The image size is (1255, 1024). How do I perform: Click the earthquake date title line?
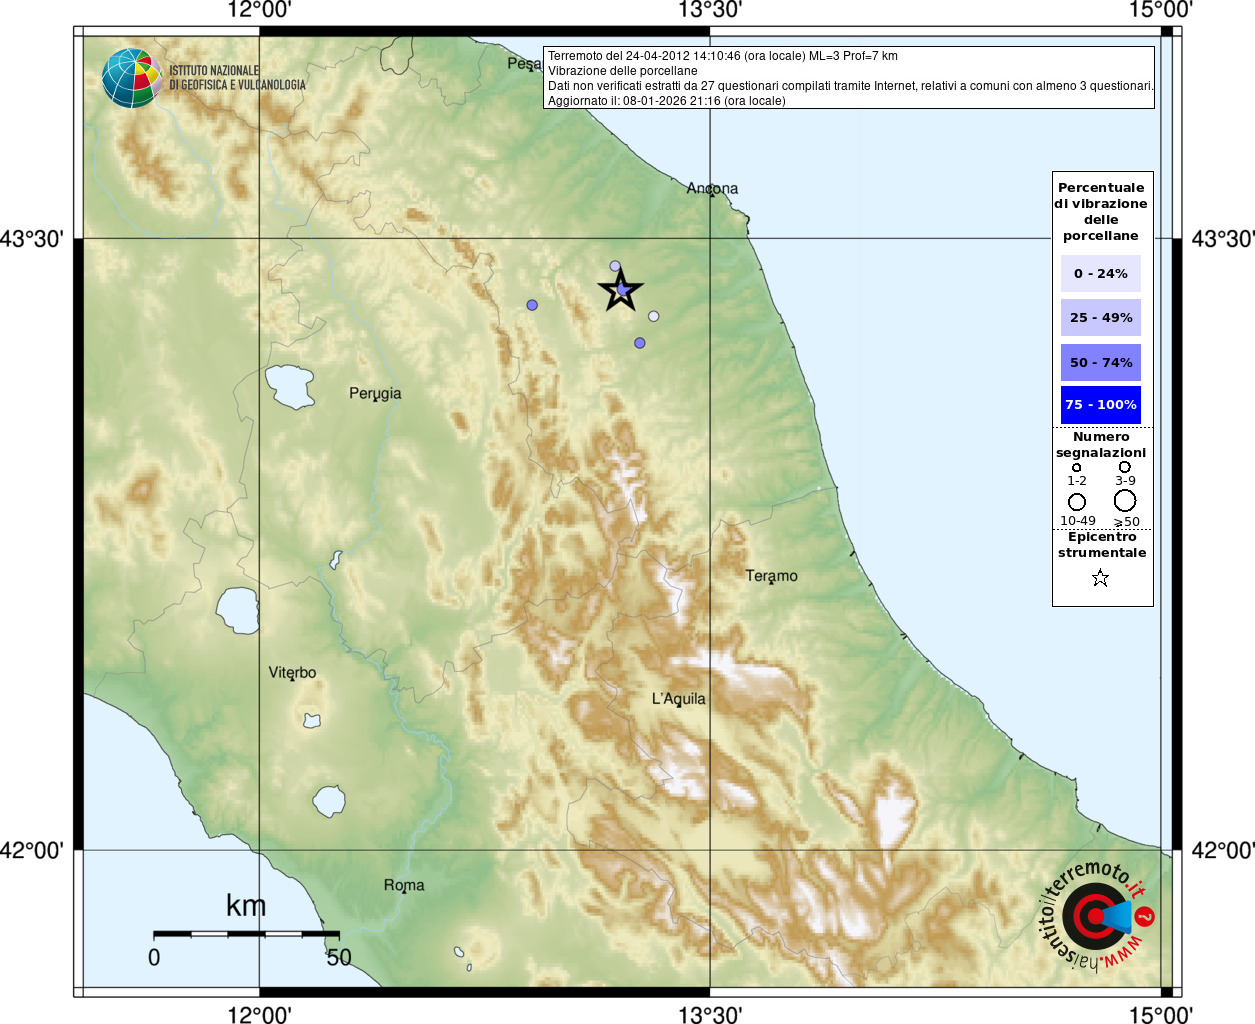point(723,56)
